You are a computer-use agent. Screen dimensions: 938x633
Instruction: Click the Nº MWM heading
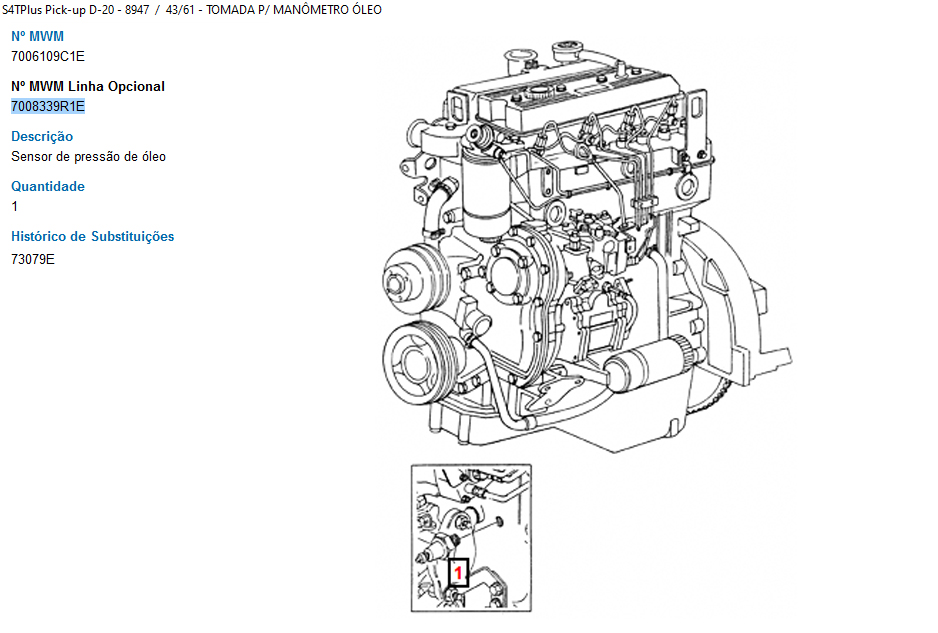click(37, 36)
